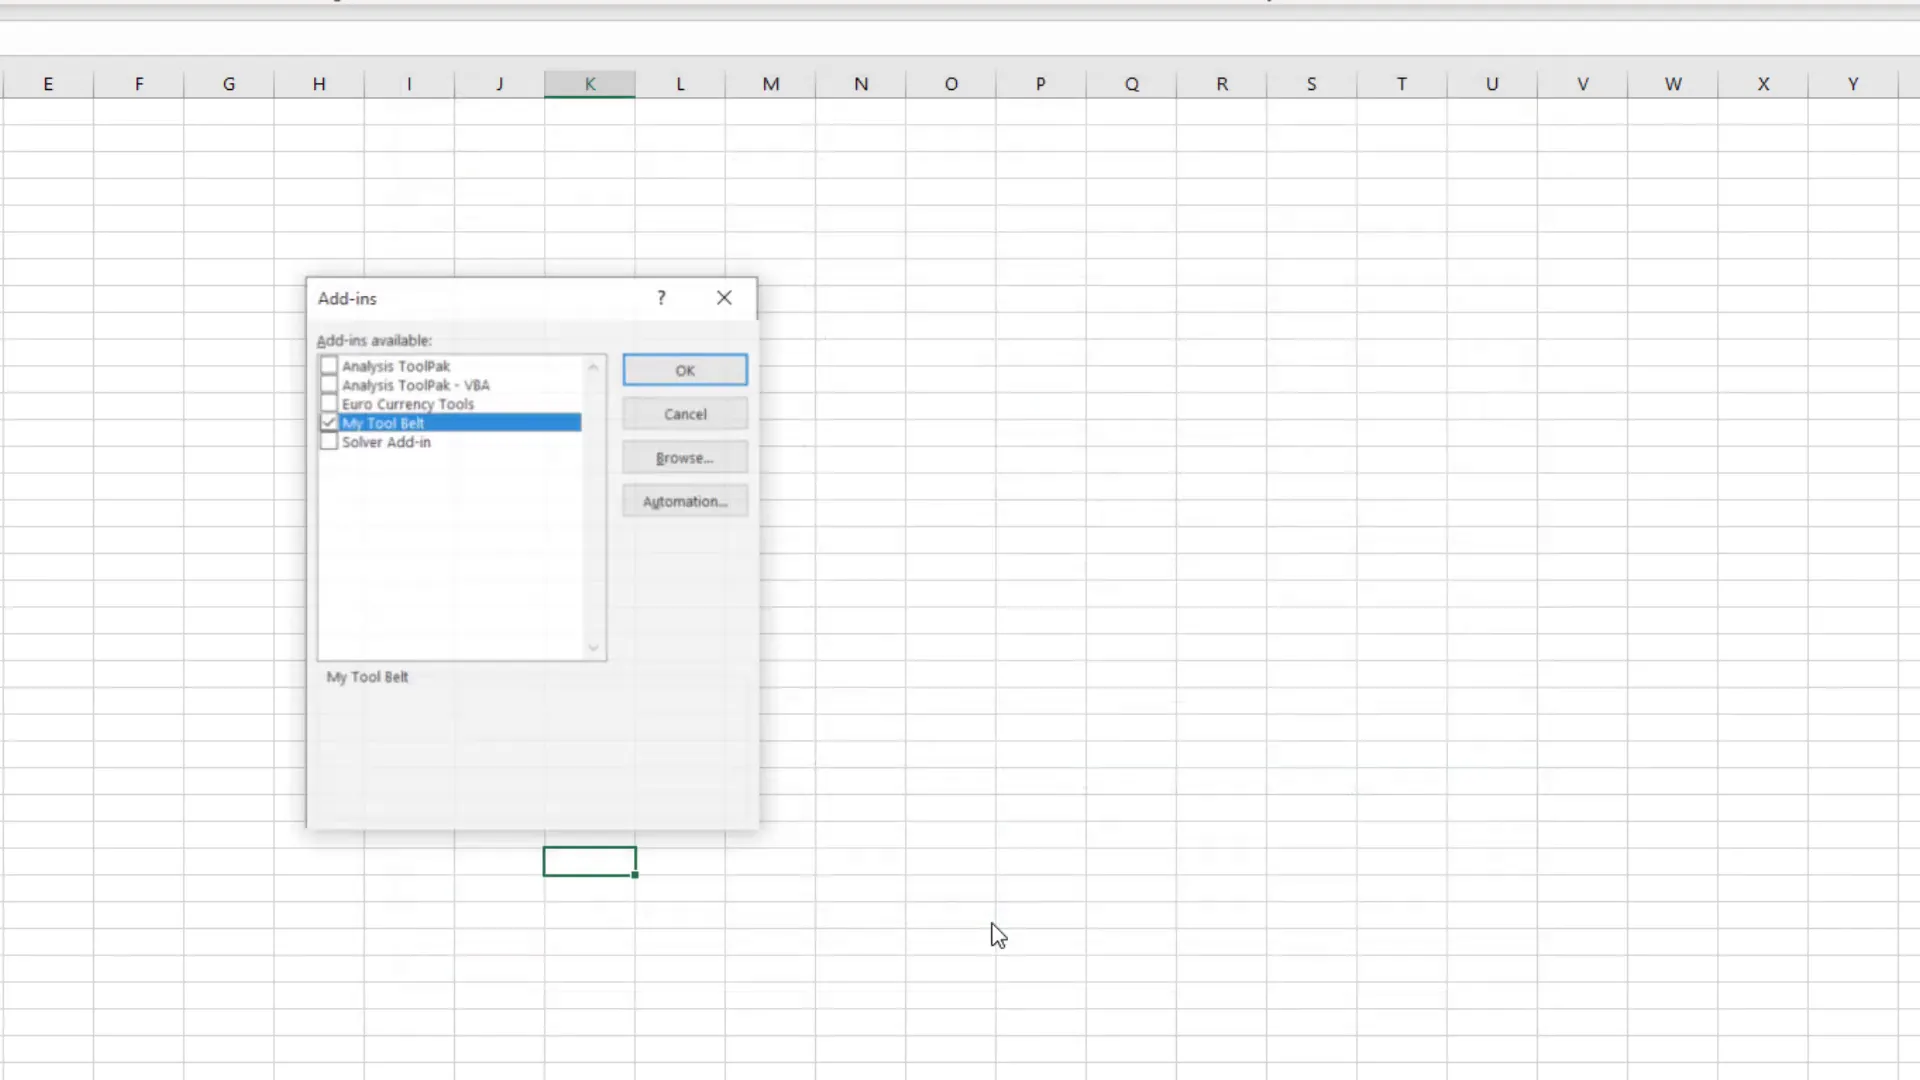The height and width of the screenshot is (1080, 1920).
Task: Select column Y header
Action: tap(1853, 84)
